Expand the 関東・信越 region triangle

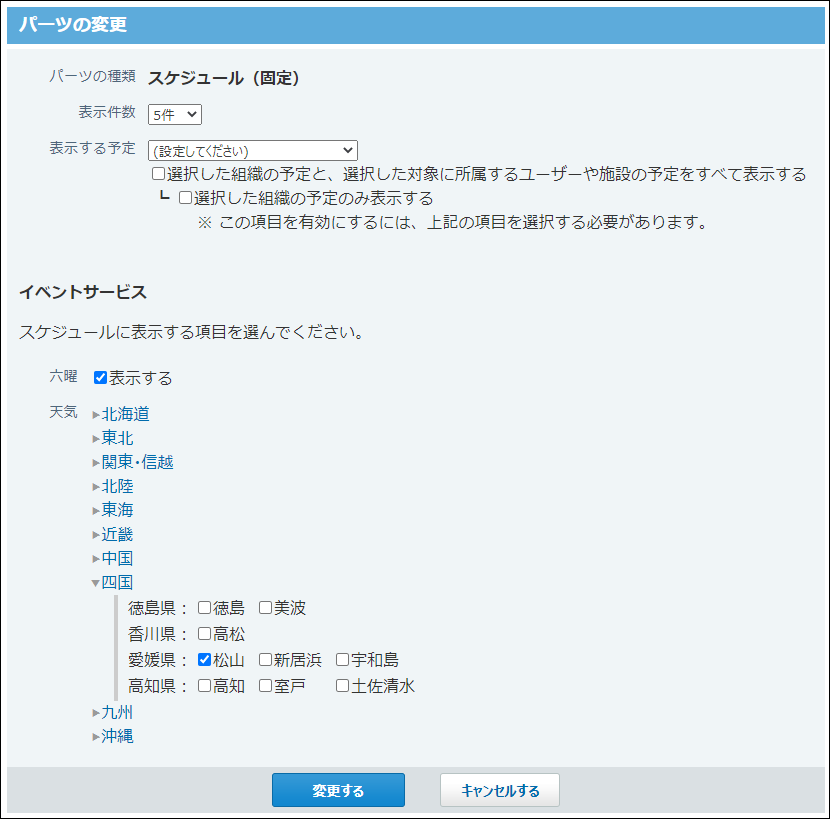click(96, 463)
